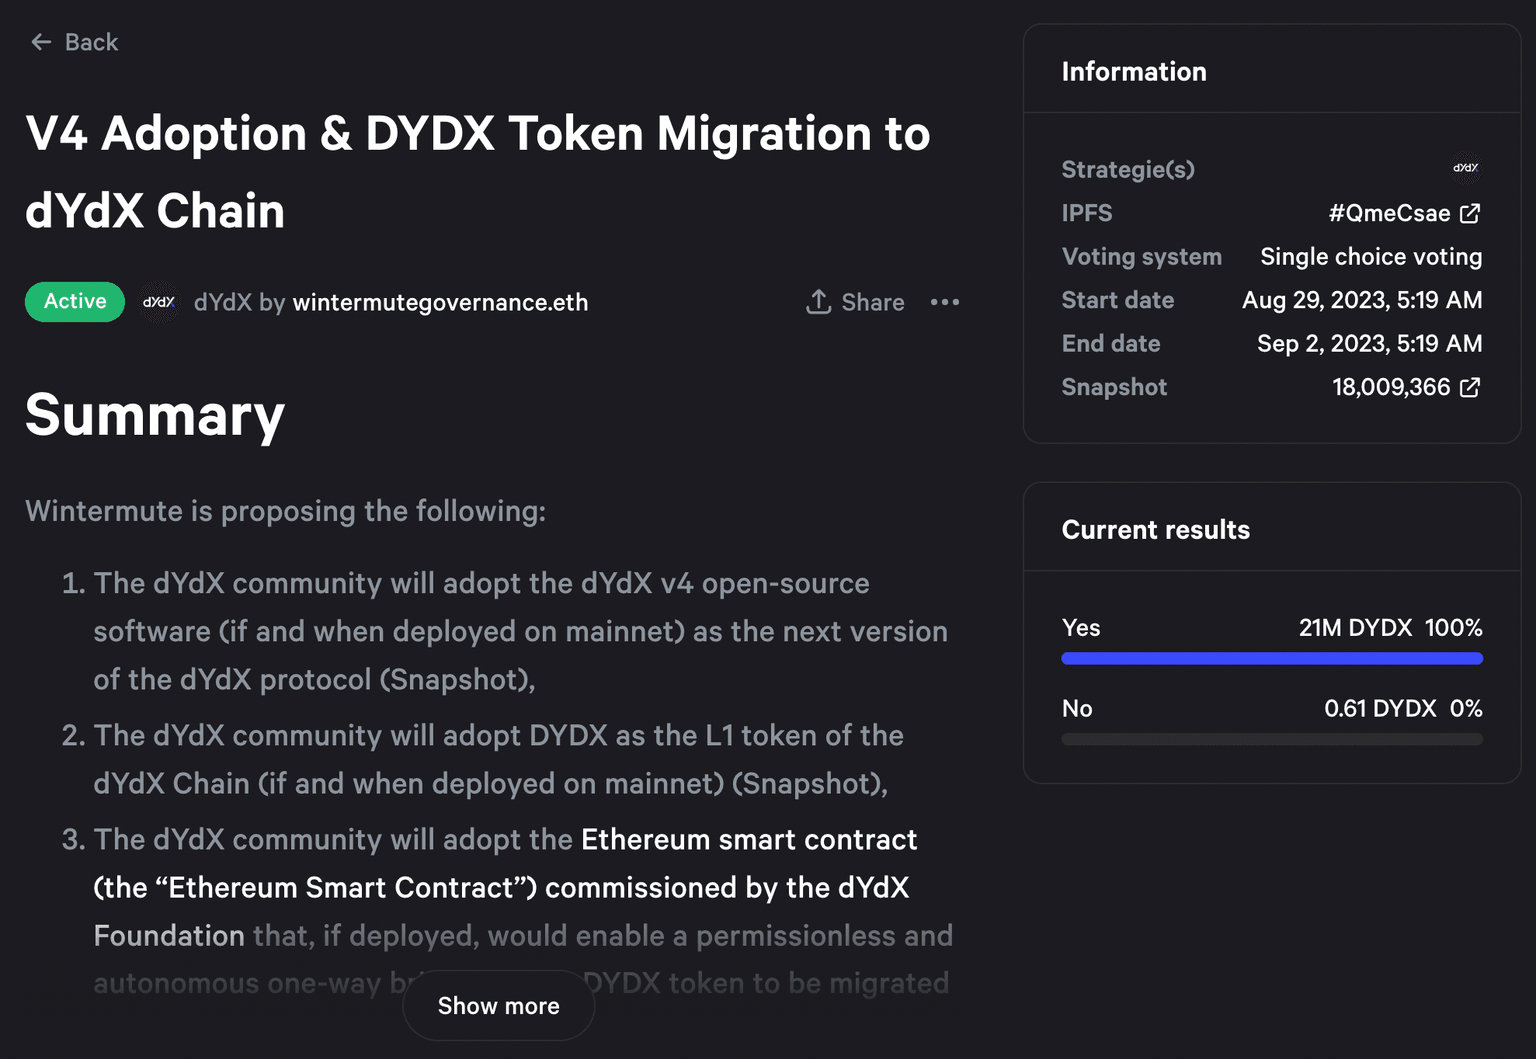Click the dYdX space avatar icon
The width and height of the screenshot is (1536, 1059).
[x=158, y=301]
